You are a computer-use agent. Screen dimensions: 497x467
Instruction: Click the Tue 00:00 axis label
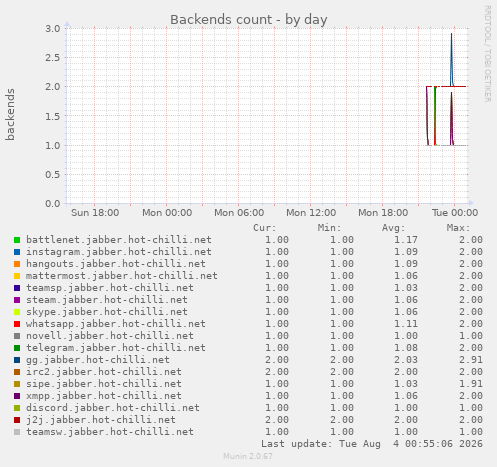455,213
